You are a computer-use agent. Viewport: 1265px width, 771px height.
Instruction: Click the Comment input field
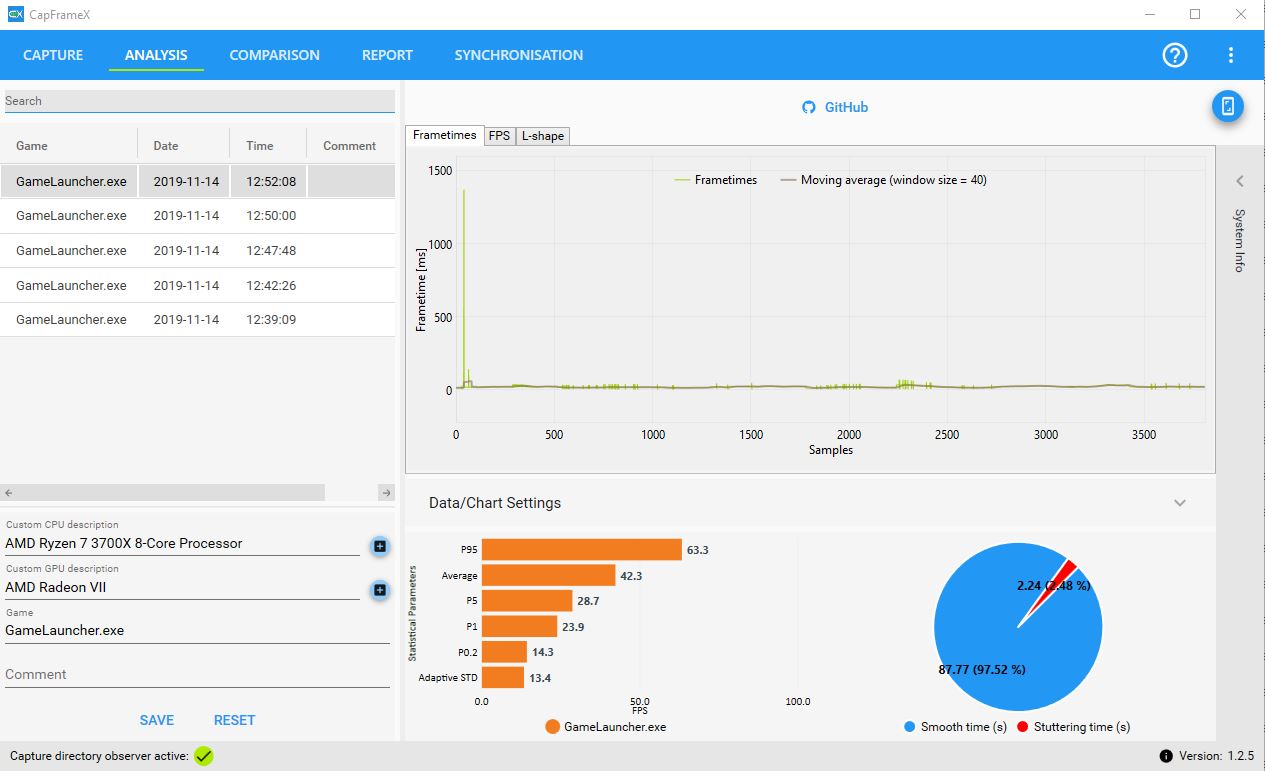click(x=197, y=675)
